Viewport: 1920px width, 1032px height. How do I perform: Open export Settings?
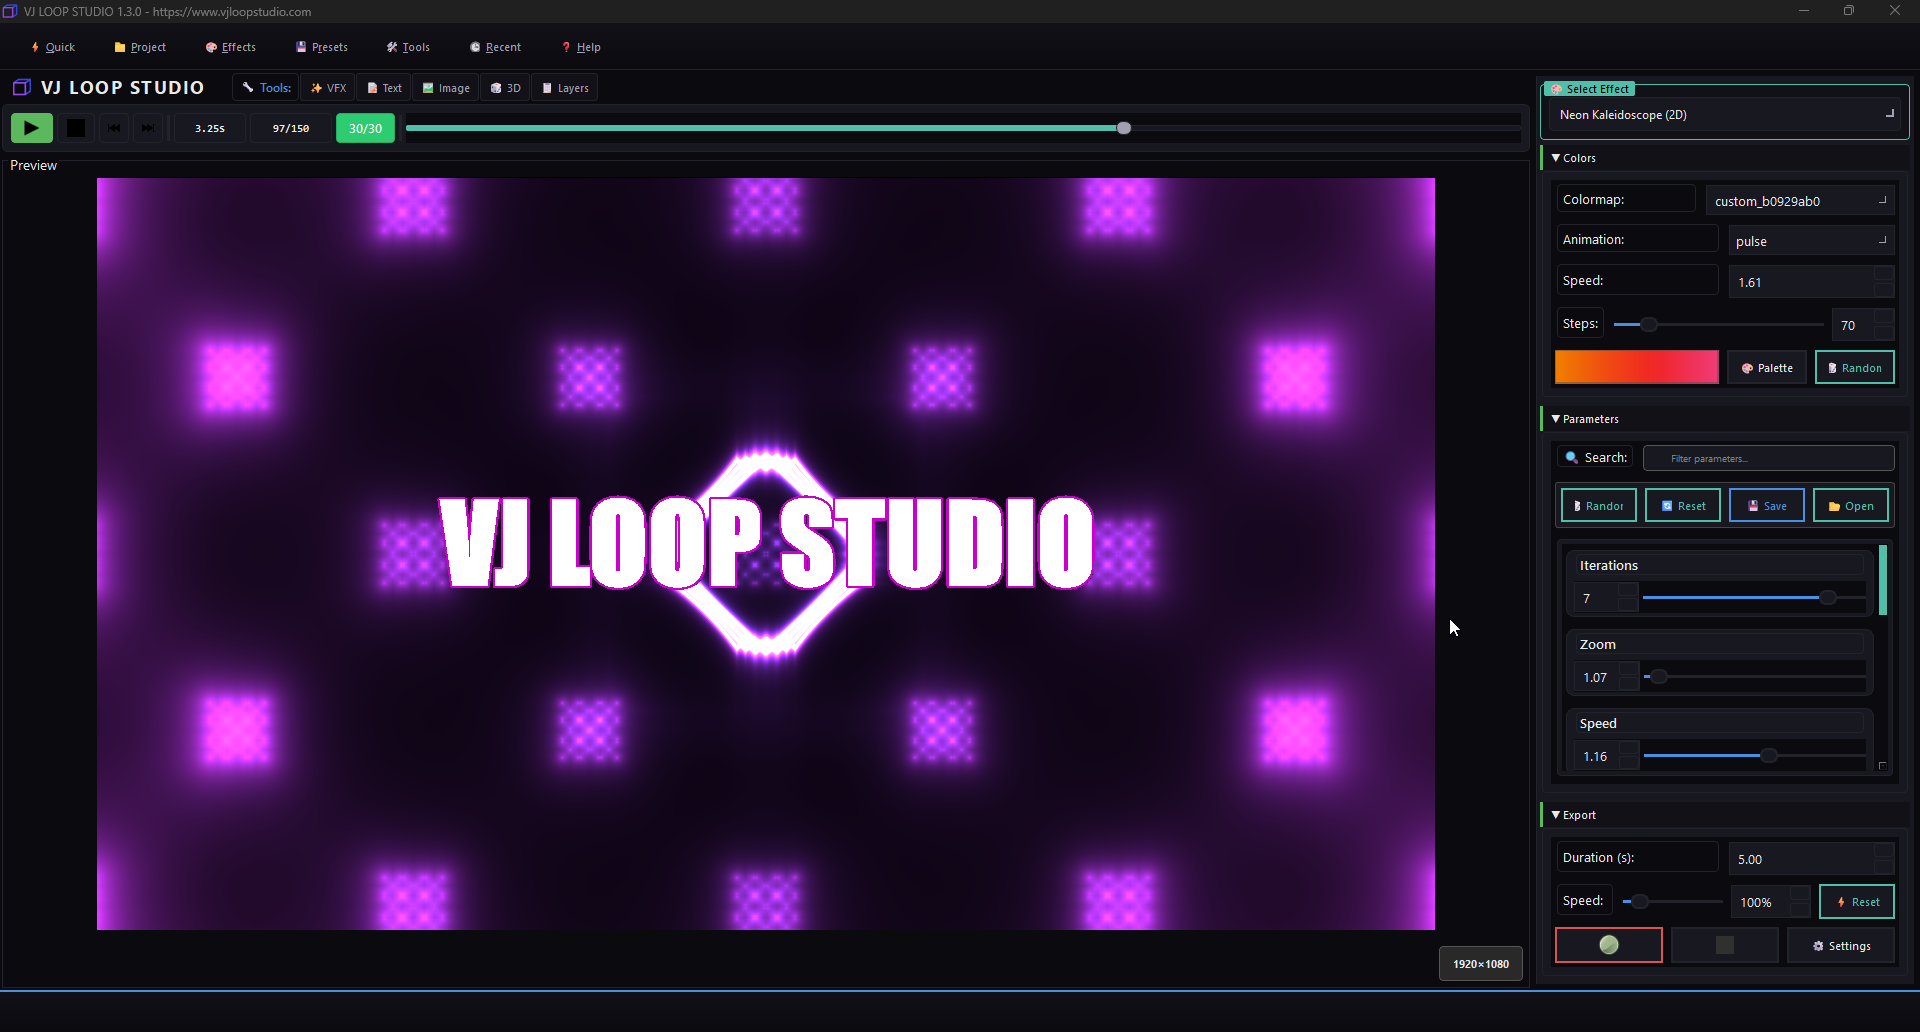1841,945
